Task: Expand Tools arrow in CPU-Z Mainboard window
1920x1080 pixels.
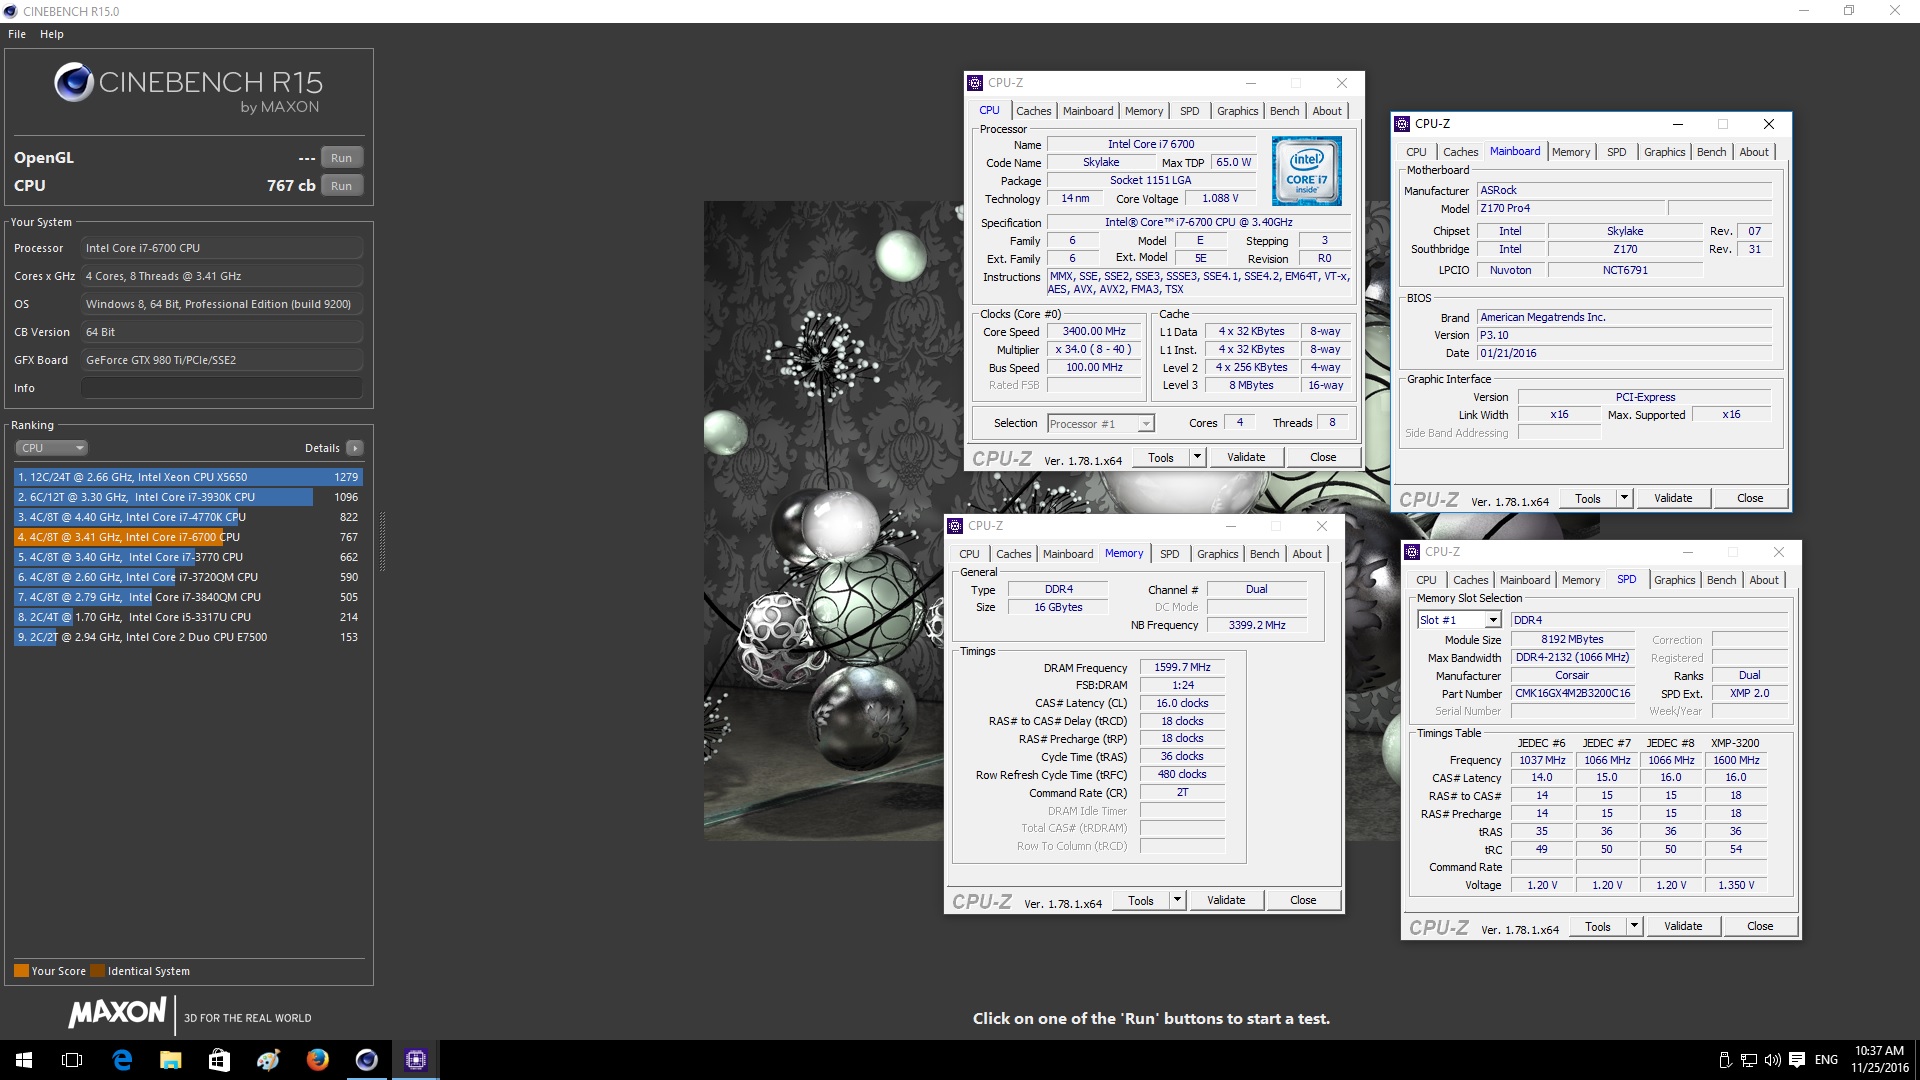Action: pos(1624,498)
